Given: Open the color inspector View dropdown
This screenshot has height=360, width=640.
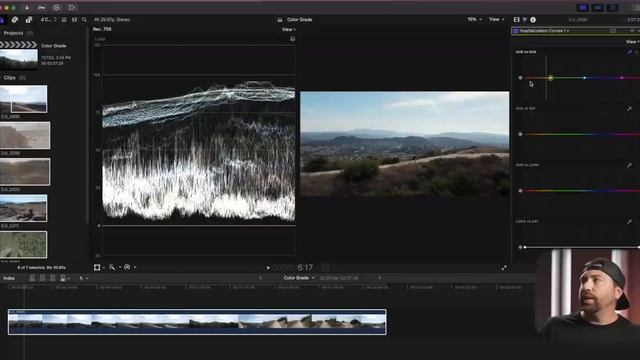Looking at the screenshot, I should point(632,42).
